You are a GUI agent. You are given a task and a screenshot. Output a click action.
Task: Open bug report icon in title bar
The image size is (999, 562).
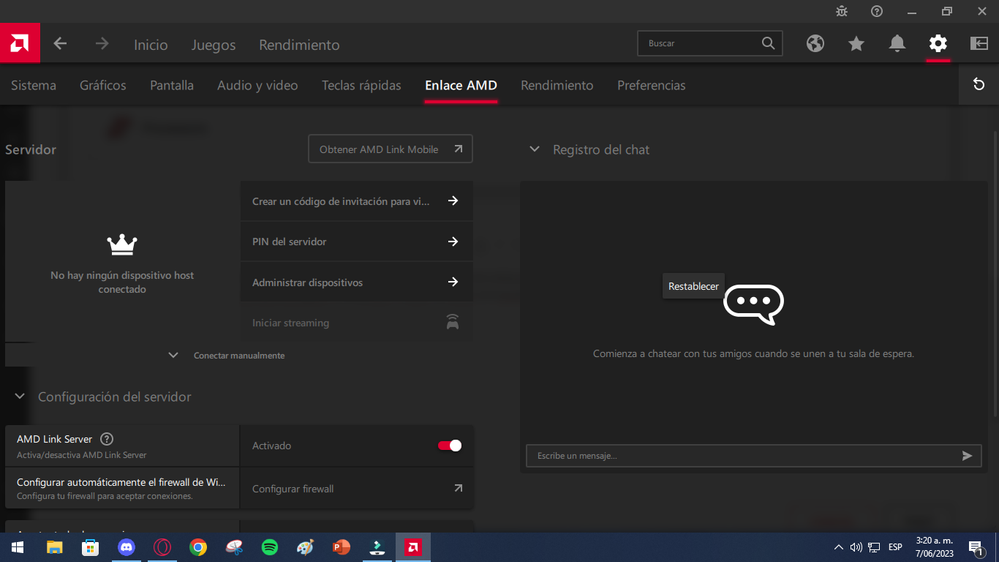(842, 11)
